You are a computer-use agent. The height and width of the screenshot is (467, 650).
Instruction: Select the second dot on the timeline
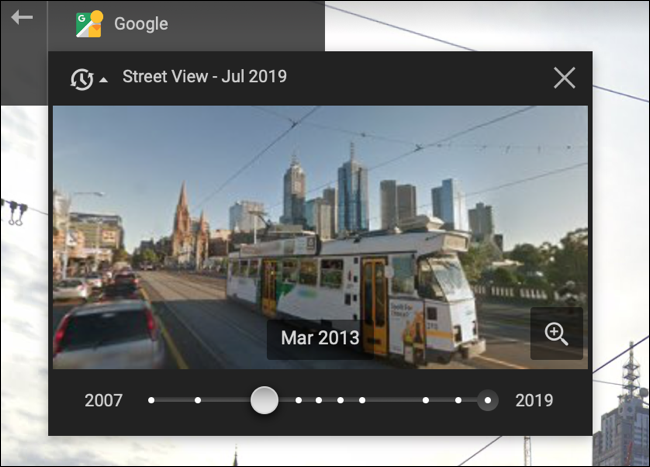pyautogui.click(x=198, y=400)
